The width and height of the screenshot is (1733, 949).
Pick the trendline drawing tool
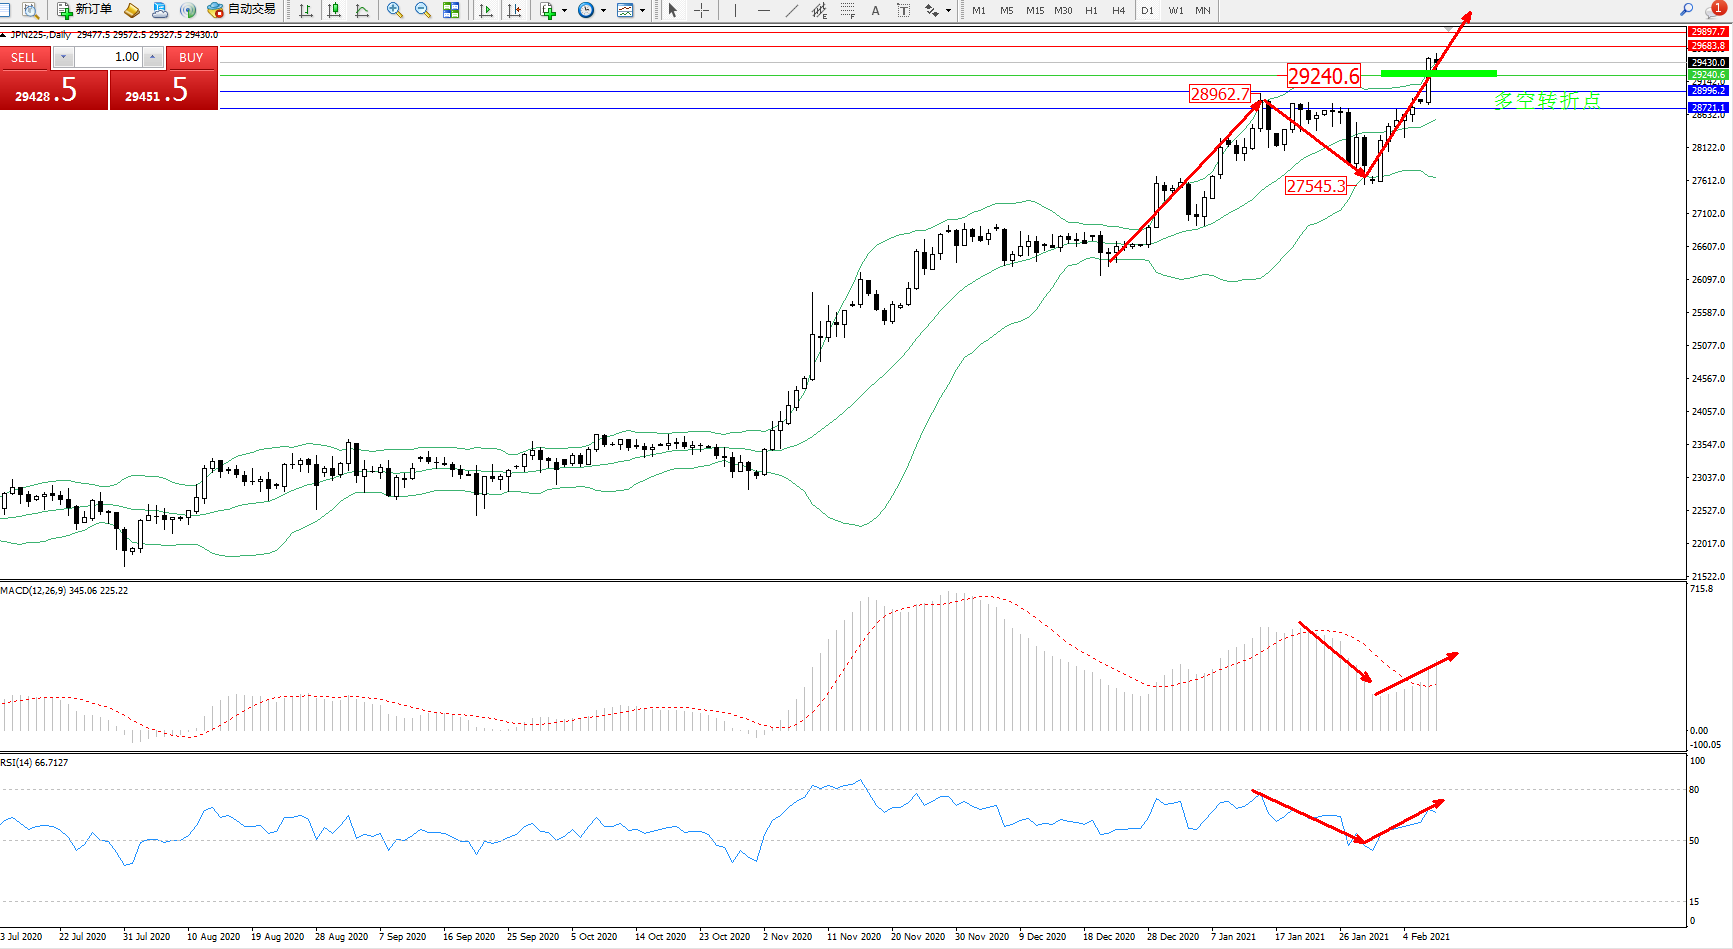pos(791,10)
